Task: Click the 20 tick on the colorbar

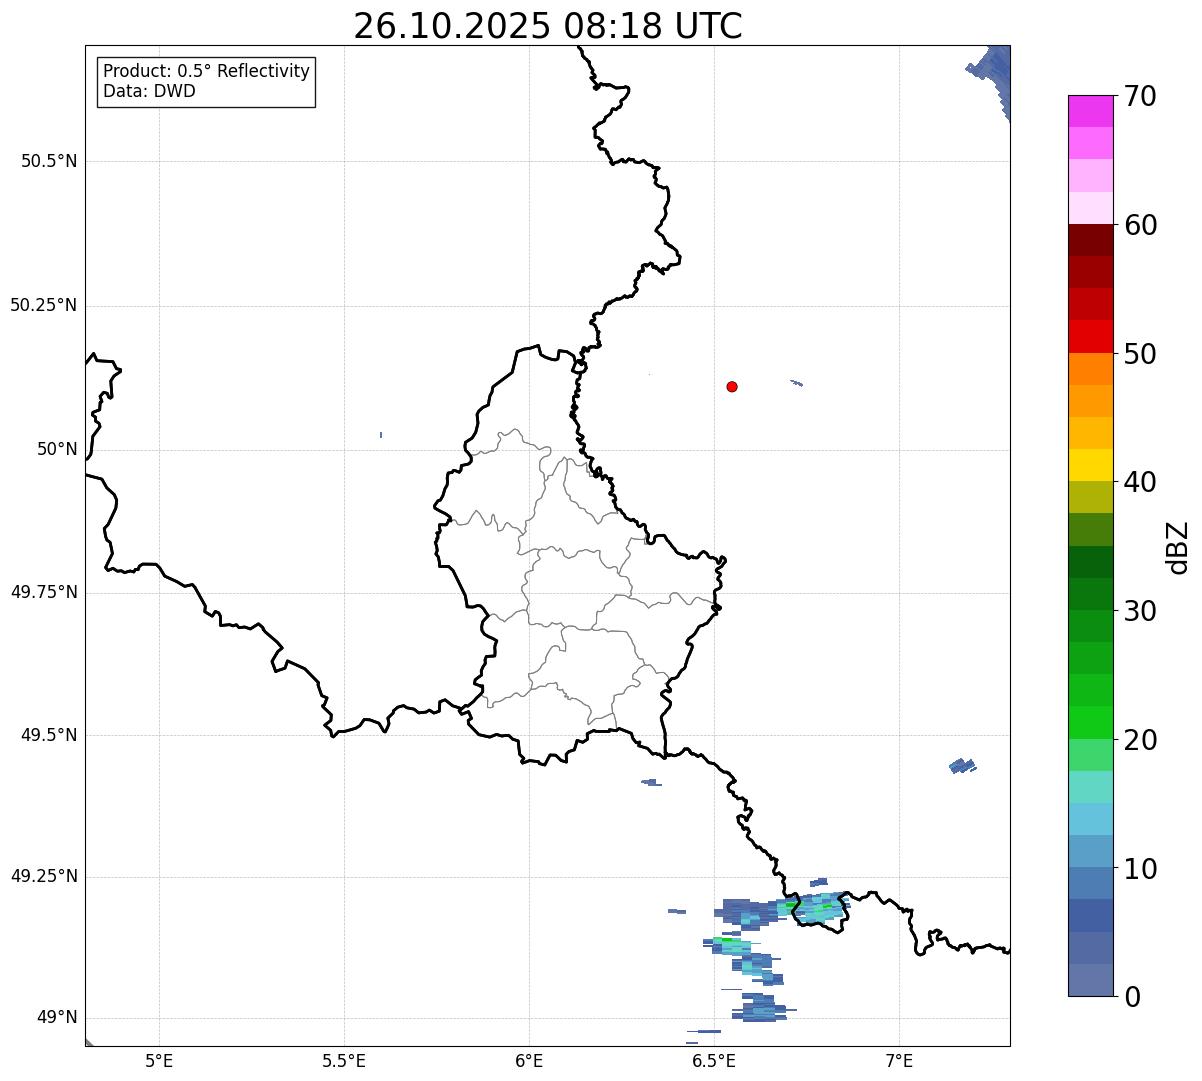Action: tap(1140, 740)
